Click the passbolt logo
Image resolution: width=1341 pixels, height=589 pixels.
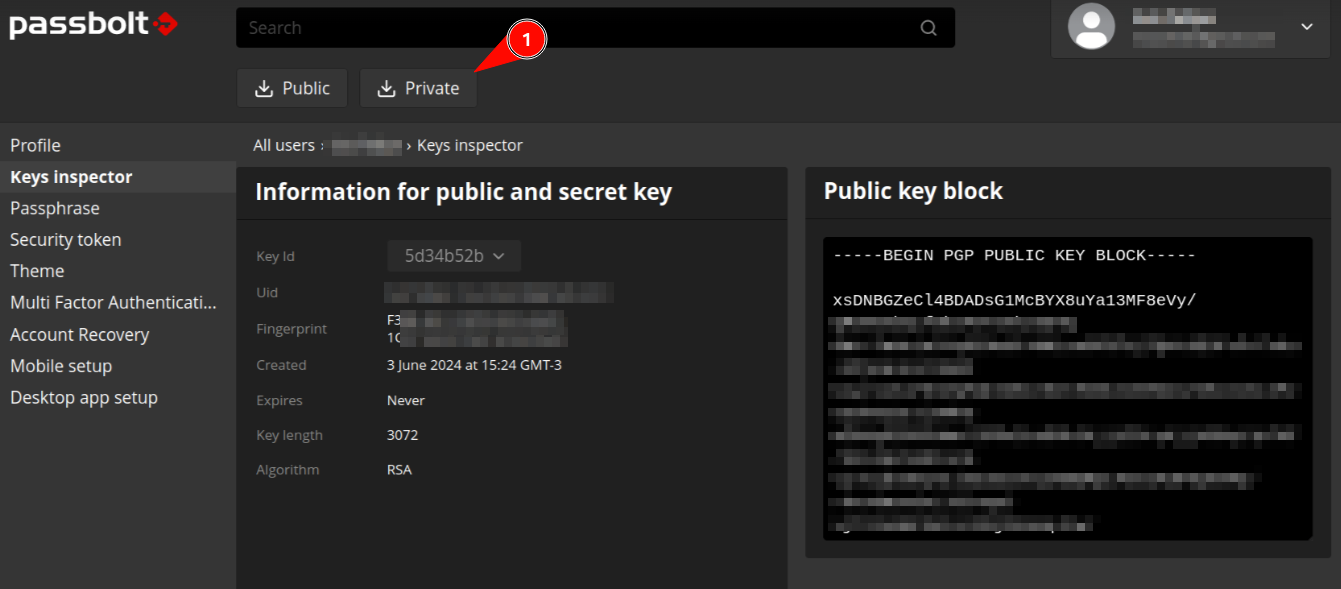click(x=94, y=24)
